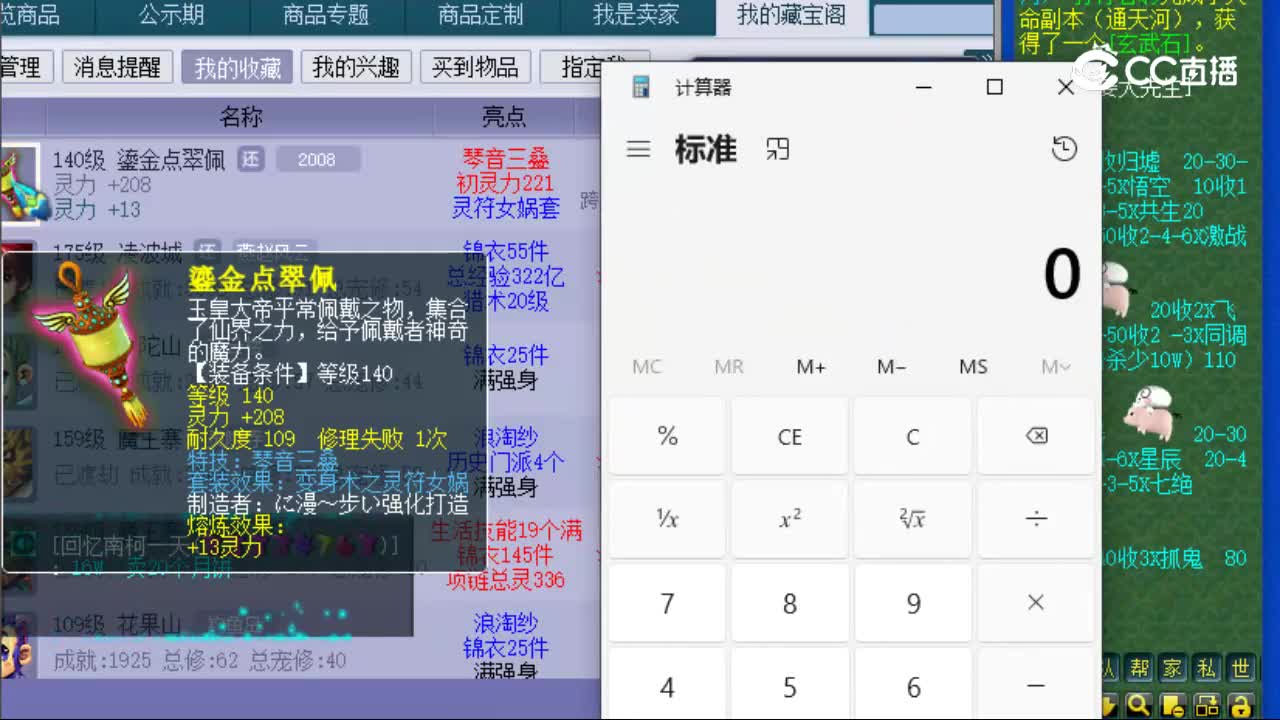1280x720 pixels.
Task: Click the x squared key
Action: [790, 519]
